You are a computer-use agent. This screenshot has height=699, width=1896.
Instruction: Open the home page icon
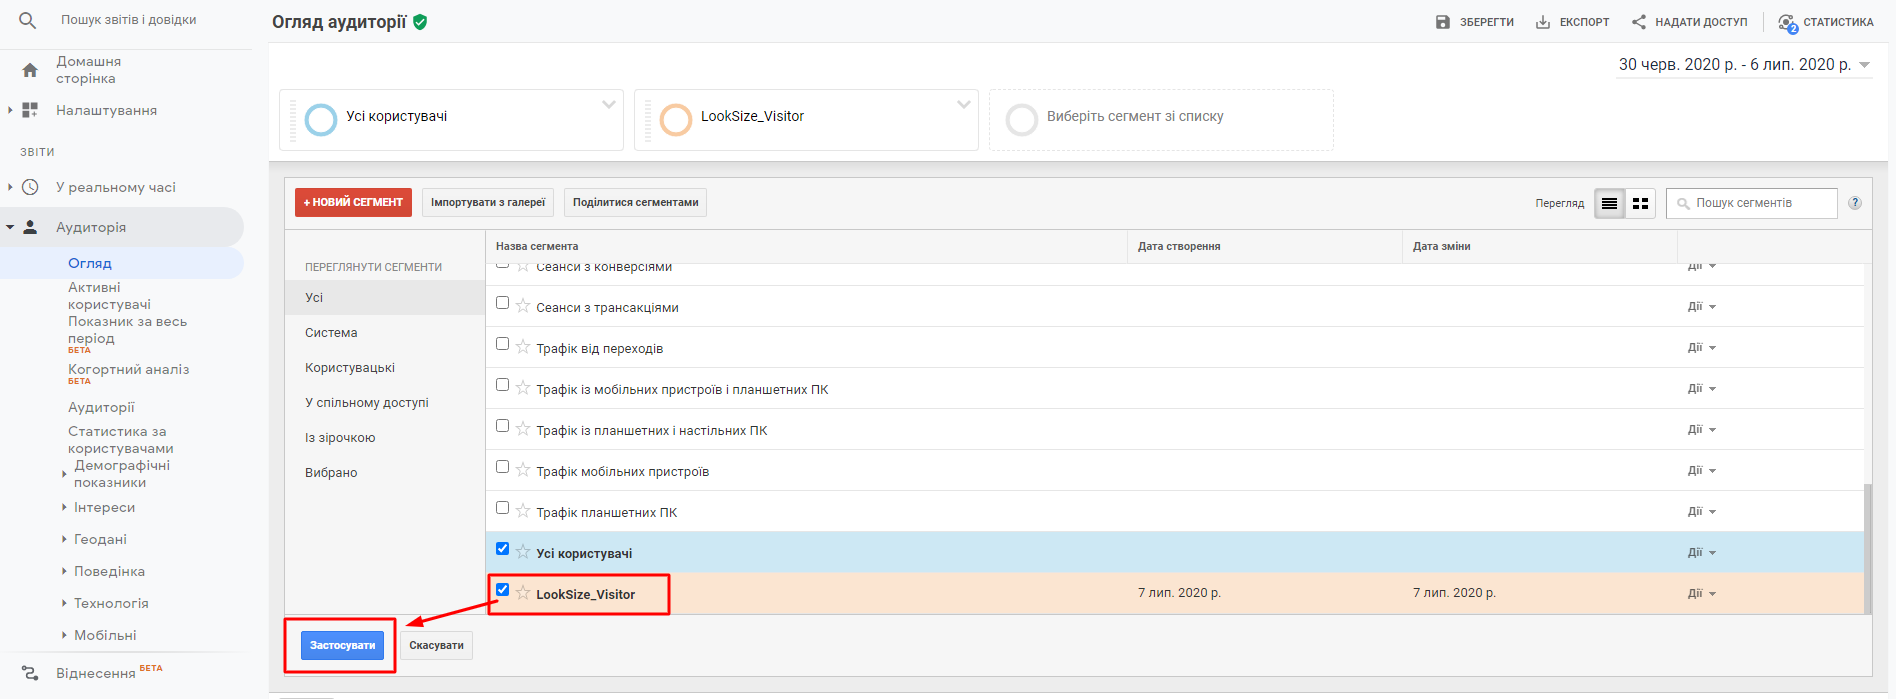[x=30, y=70]
